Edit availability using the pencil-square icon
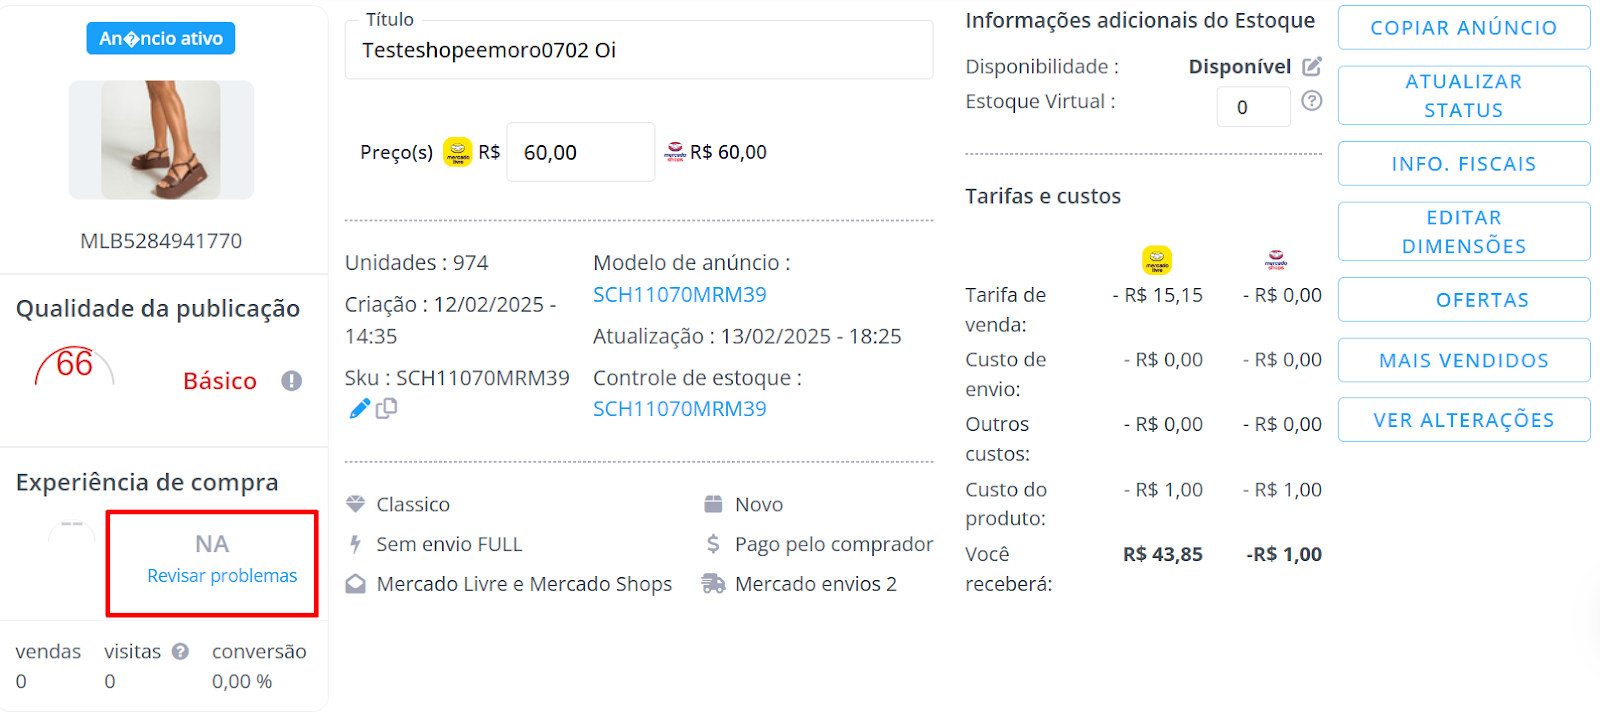The image size is (1600, 724). click(1312, 66)
